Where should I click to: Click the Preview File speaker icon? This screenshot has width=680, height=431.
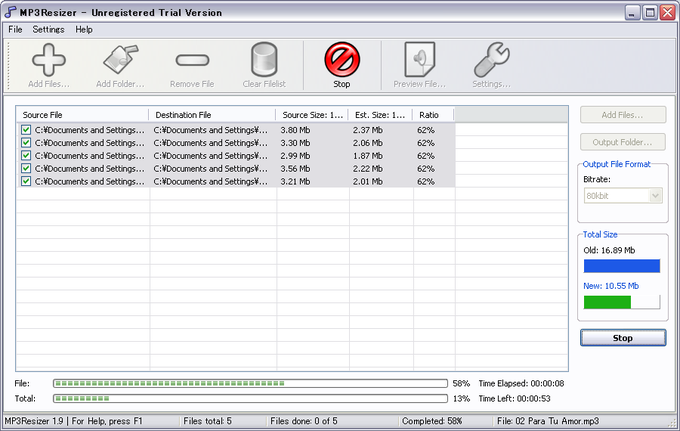click(x=419, y=59)
